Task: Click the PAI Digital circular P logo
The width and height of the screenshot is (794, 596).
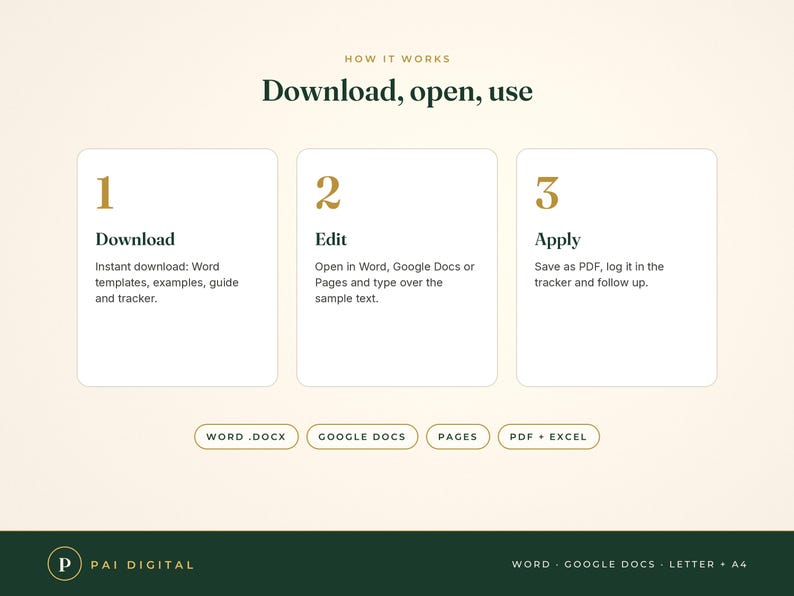Action: click(x=64, y=564)
